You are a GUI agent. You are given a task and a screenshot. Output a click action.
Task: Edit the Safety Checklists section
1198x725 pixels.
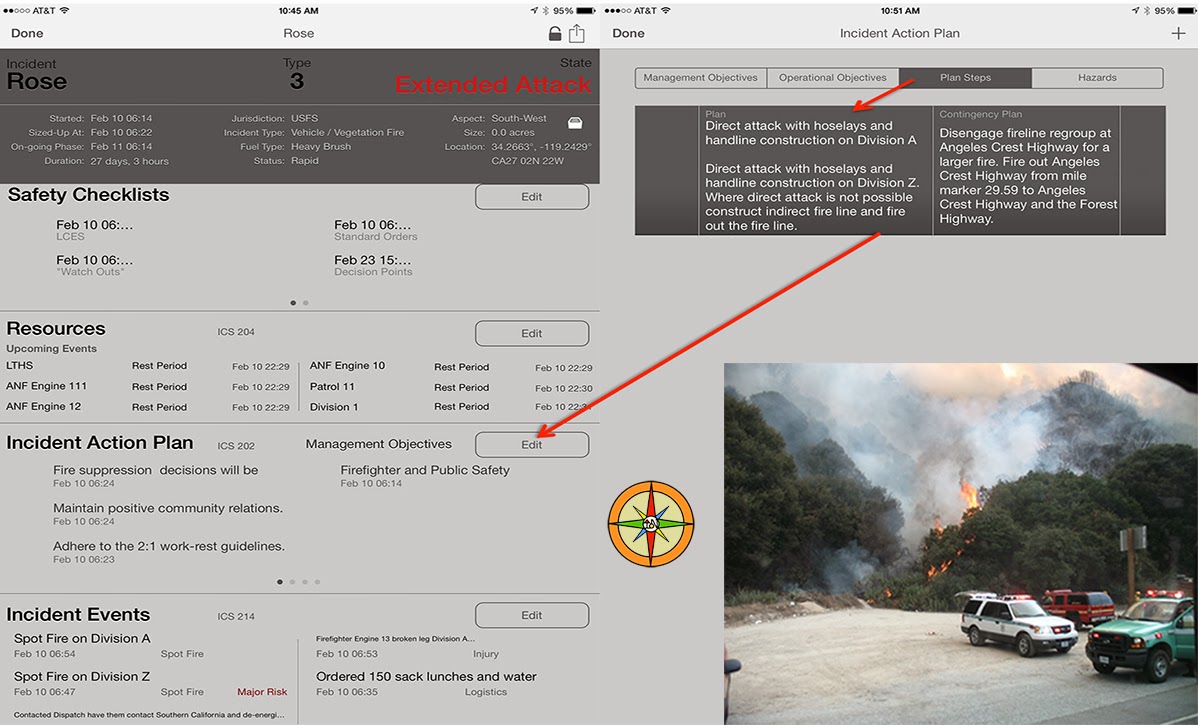click(x=531, y=196)
